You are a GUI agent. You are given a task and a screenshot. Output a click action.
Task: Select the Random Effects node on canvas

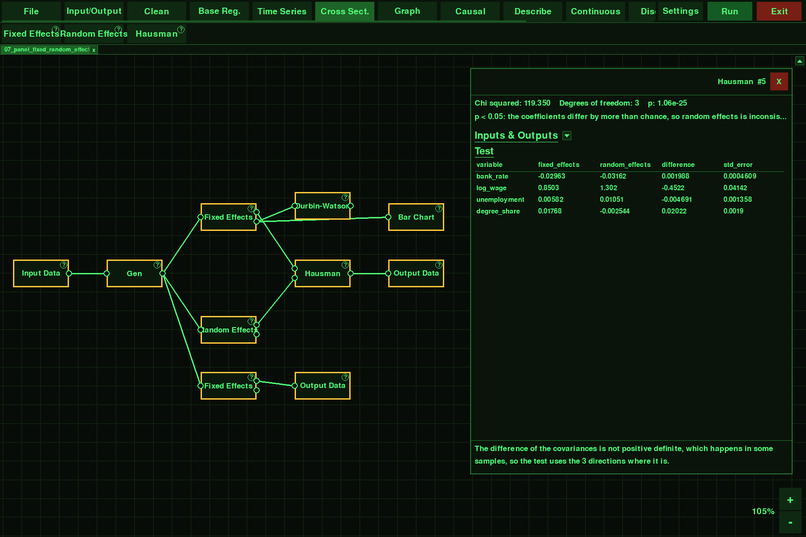coord(228,330)
